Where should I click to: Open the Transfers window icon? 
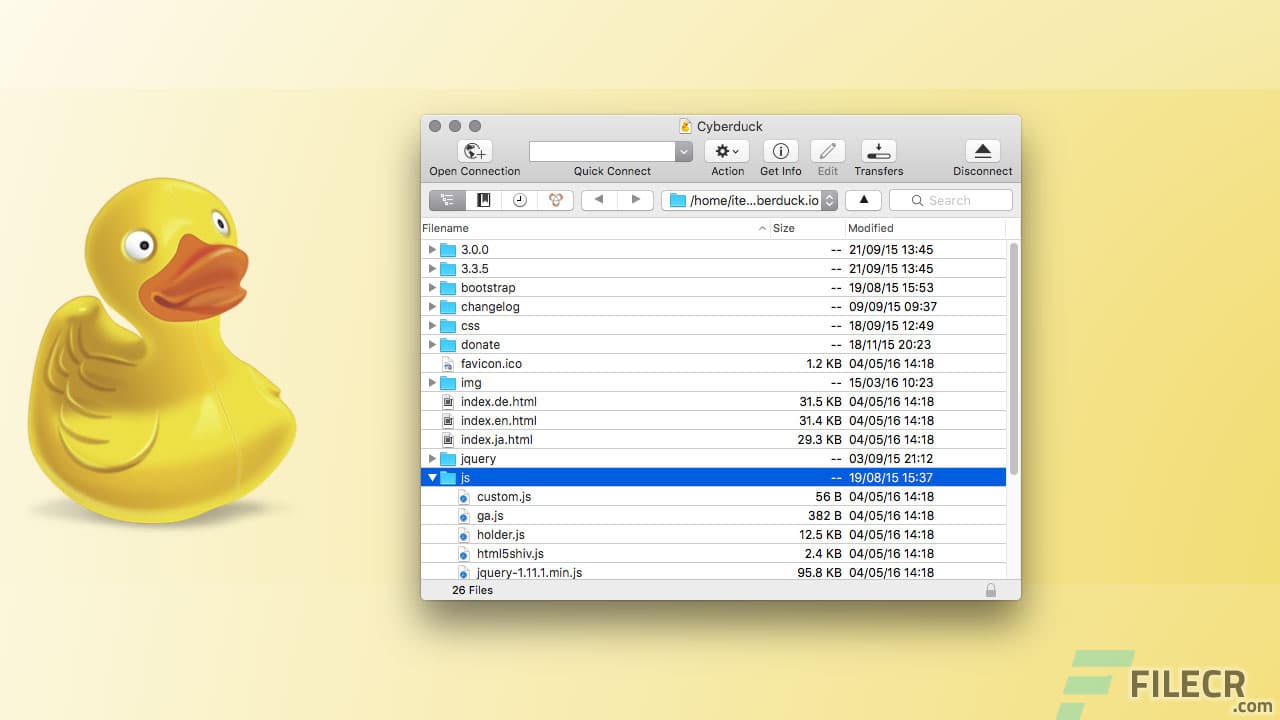878,151
